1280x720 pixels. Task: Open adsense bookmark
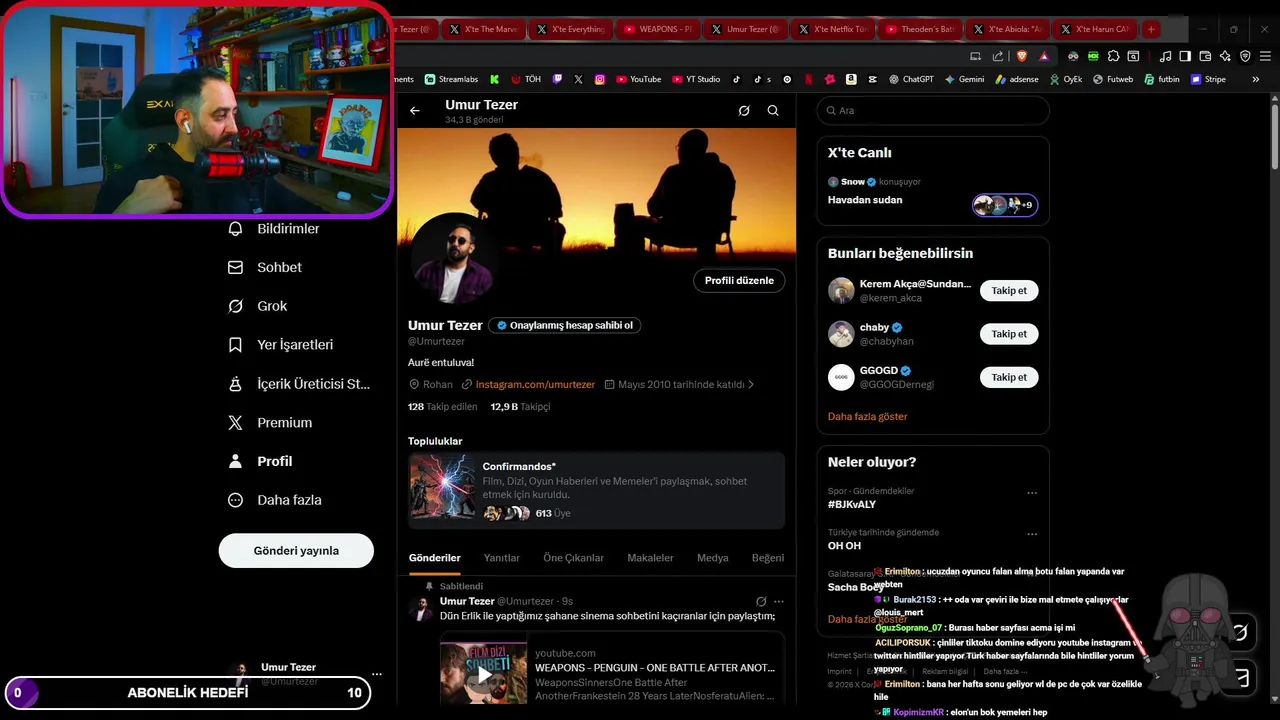[1017, 79]
